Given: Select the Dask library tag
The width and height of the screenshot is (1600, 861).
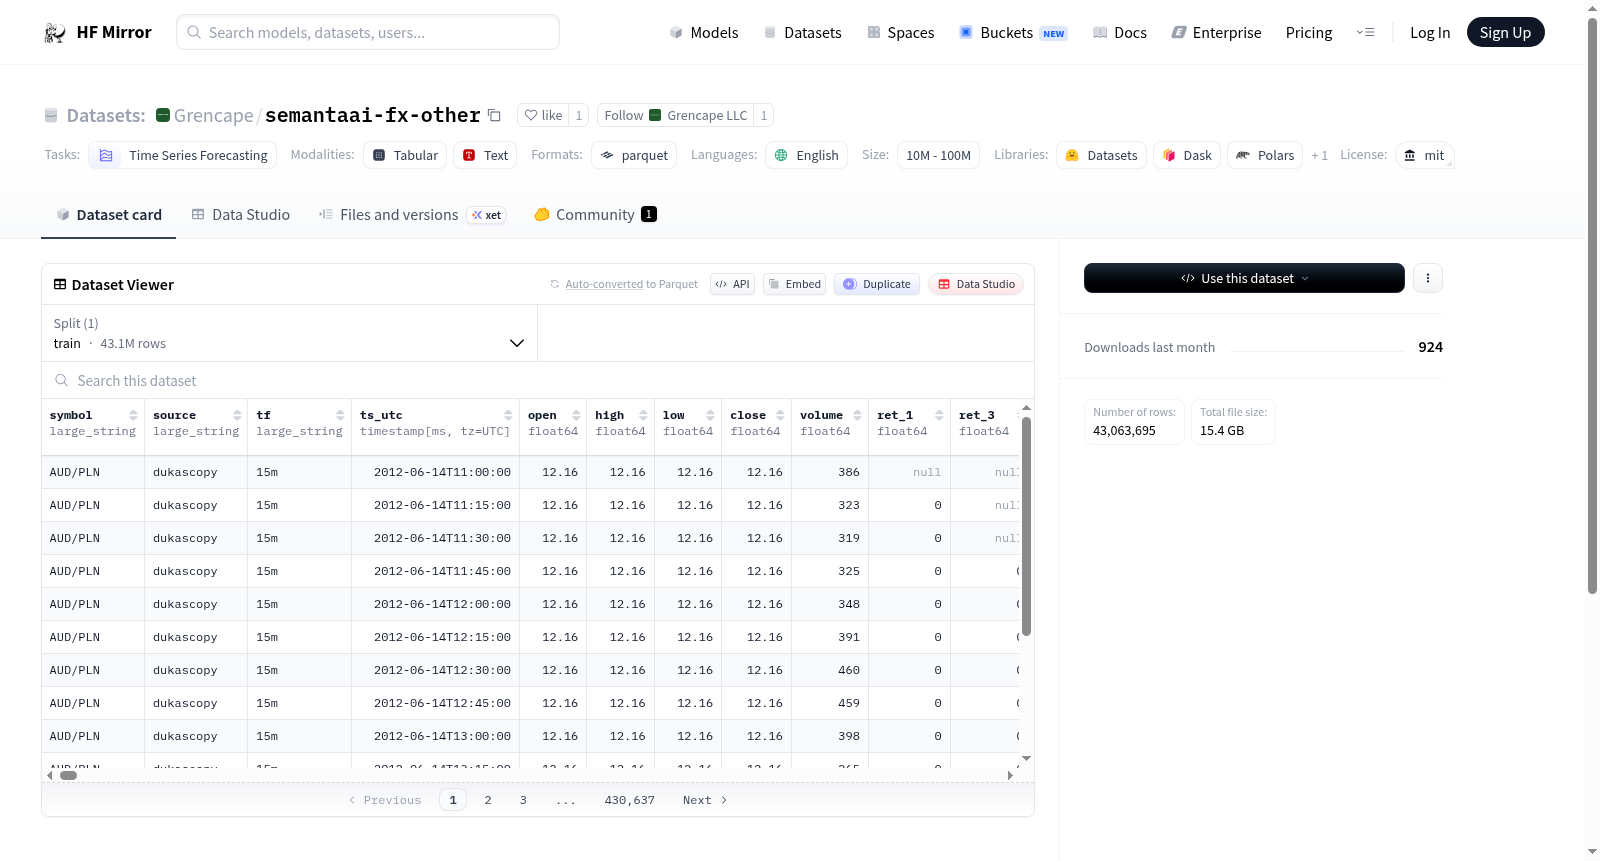Looking at the screenshot, I should click(1187, 155).
